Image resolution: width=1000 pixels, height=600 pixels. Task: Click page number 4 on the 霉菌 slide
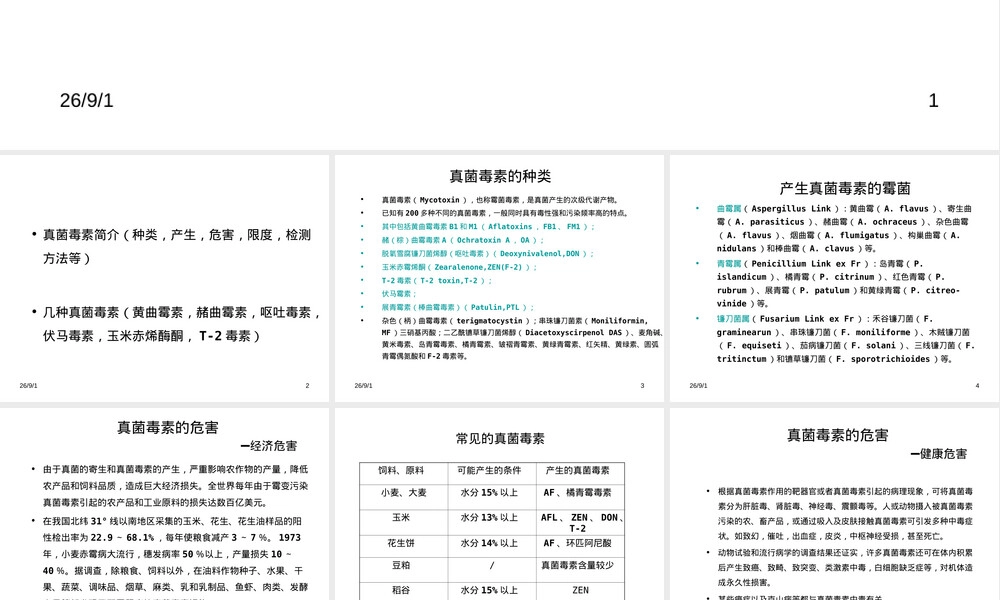click(x=977, y=386)
